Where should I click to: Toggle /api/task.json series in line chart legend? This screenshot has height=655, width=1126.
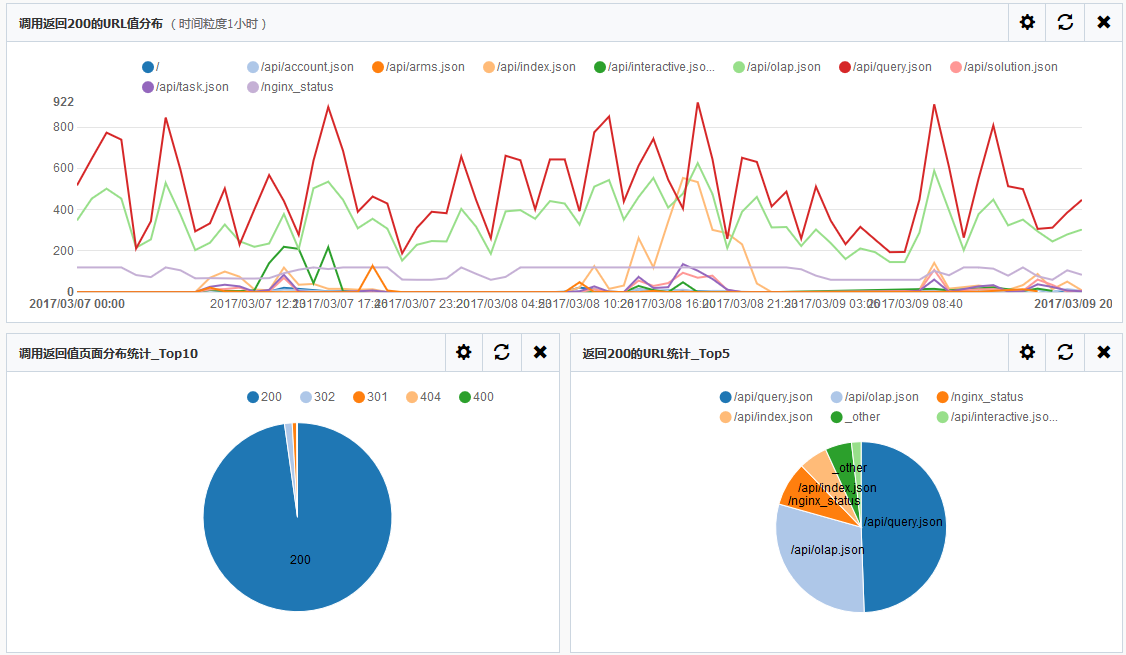(x=185, y=87)
